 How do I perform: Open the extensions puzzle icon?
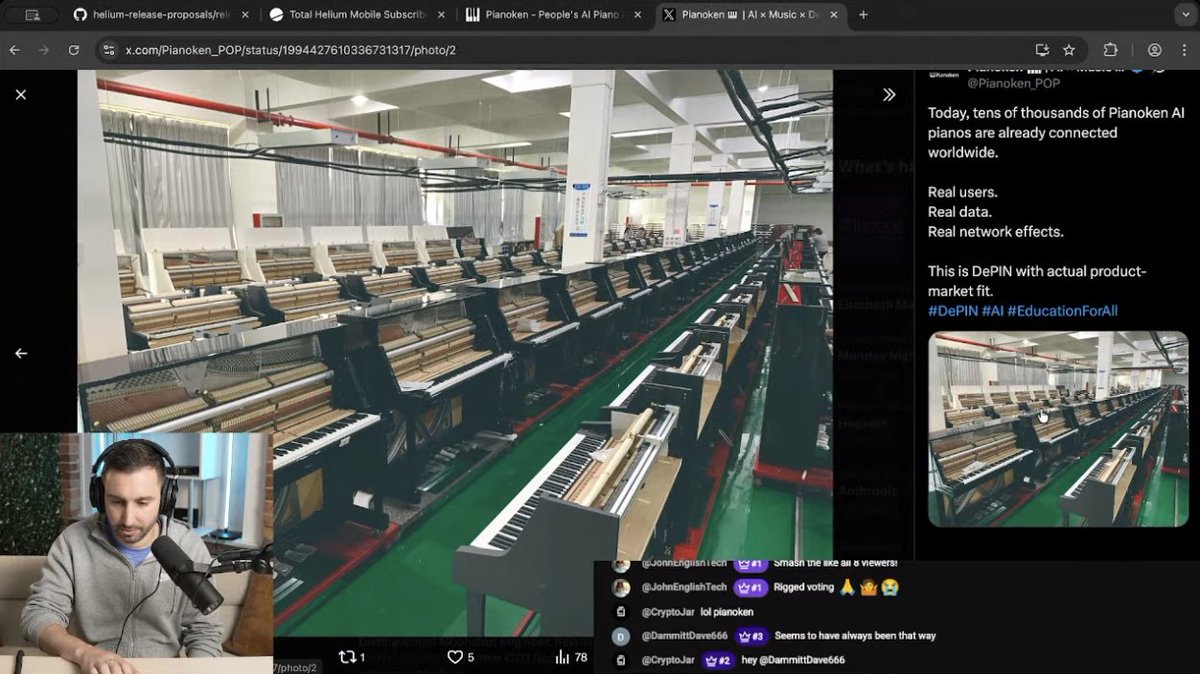(x=1110, y=49)
